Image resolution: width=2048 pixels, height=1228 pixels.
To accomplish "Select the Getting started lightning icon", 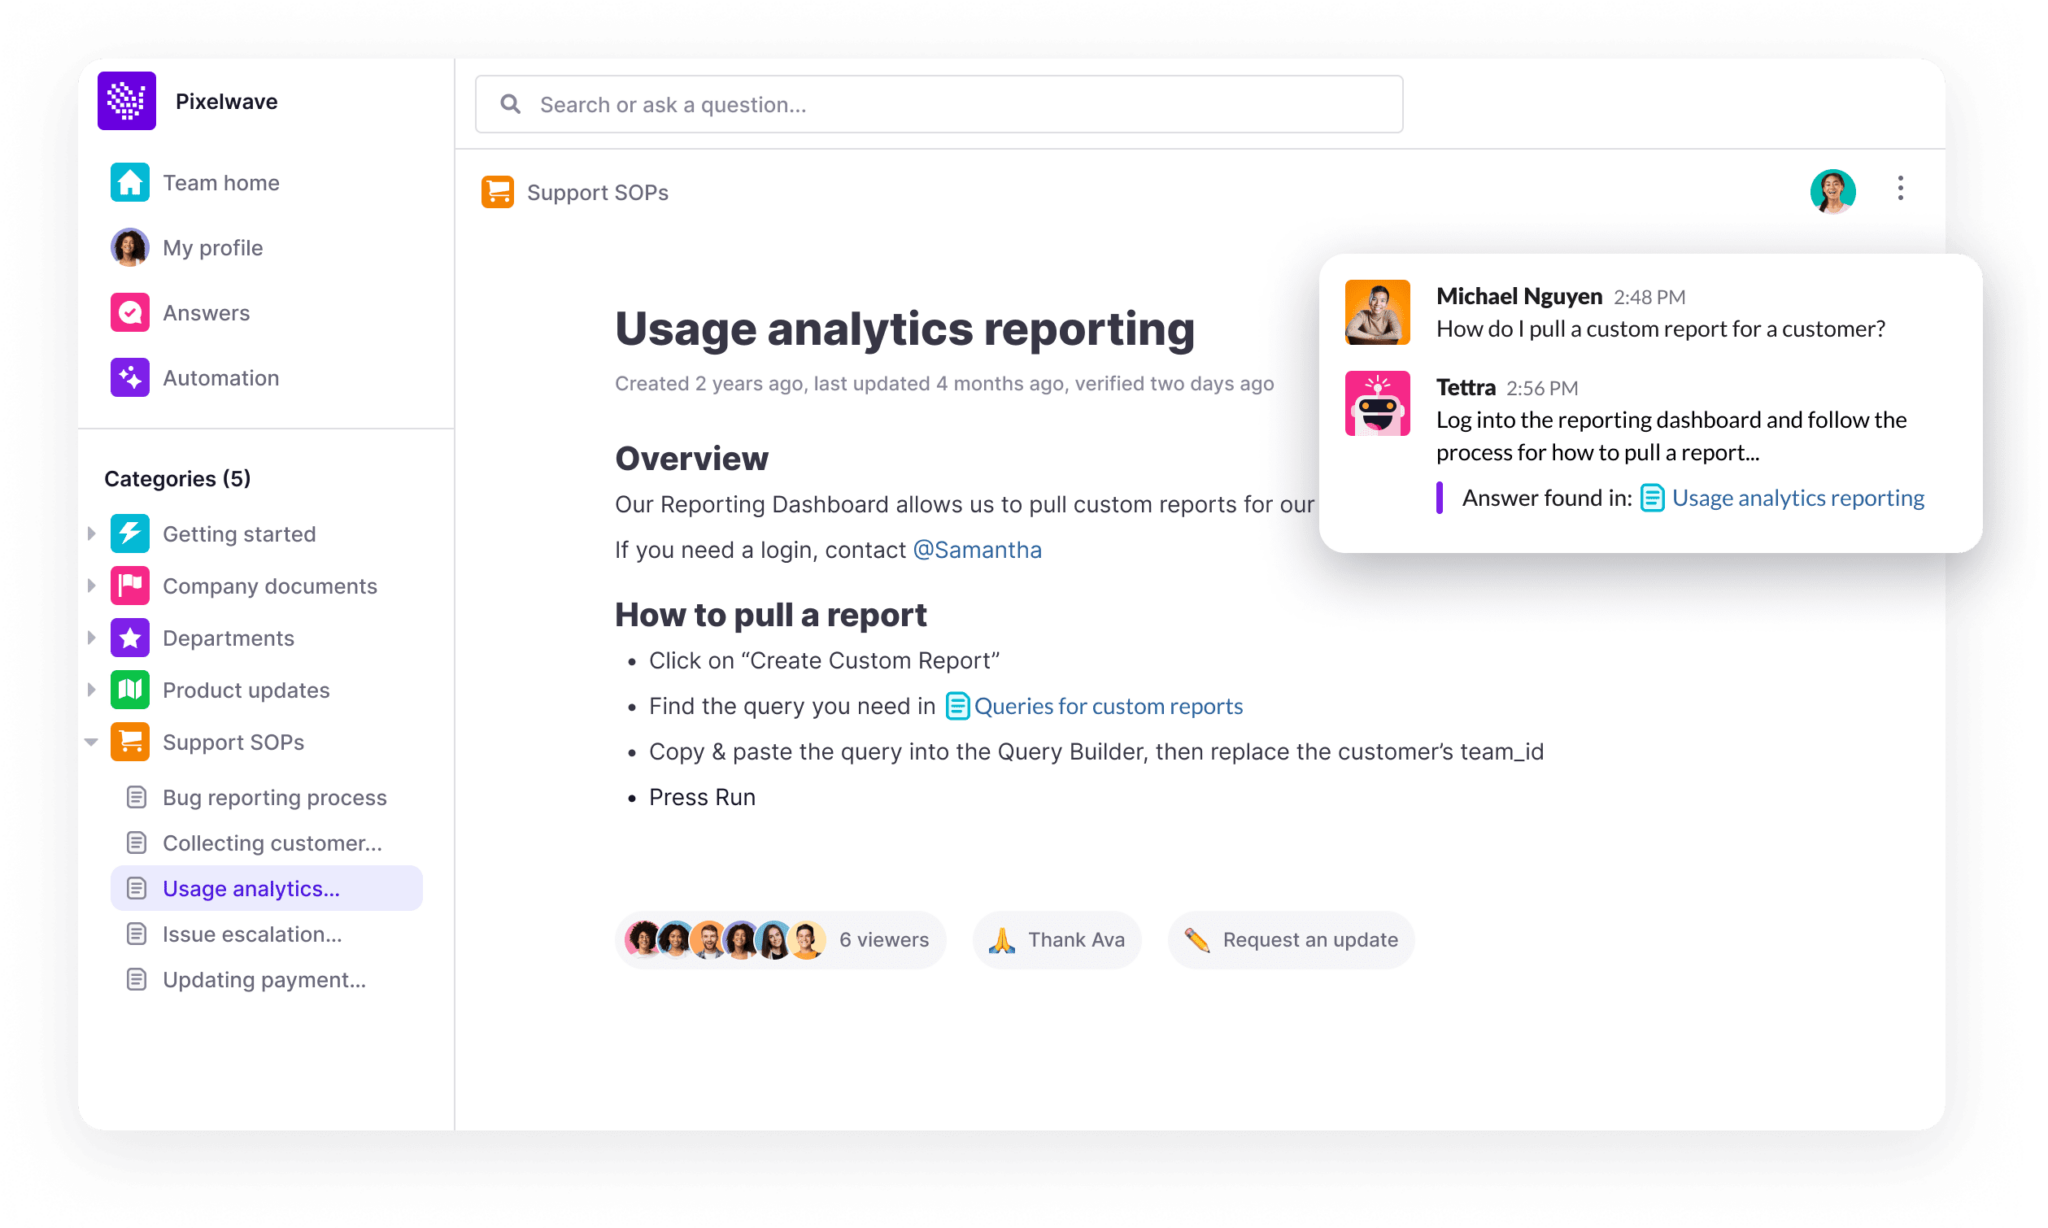I will coord(129,533).
